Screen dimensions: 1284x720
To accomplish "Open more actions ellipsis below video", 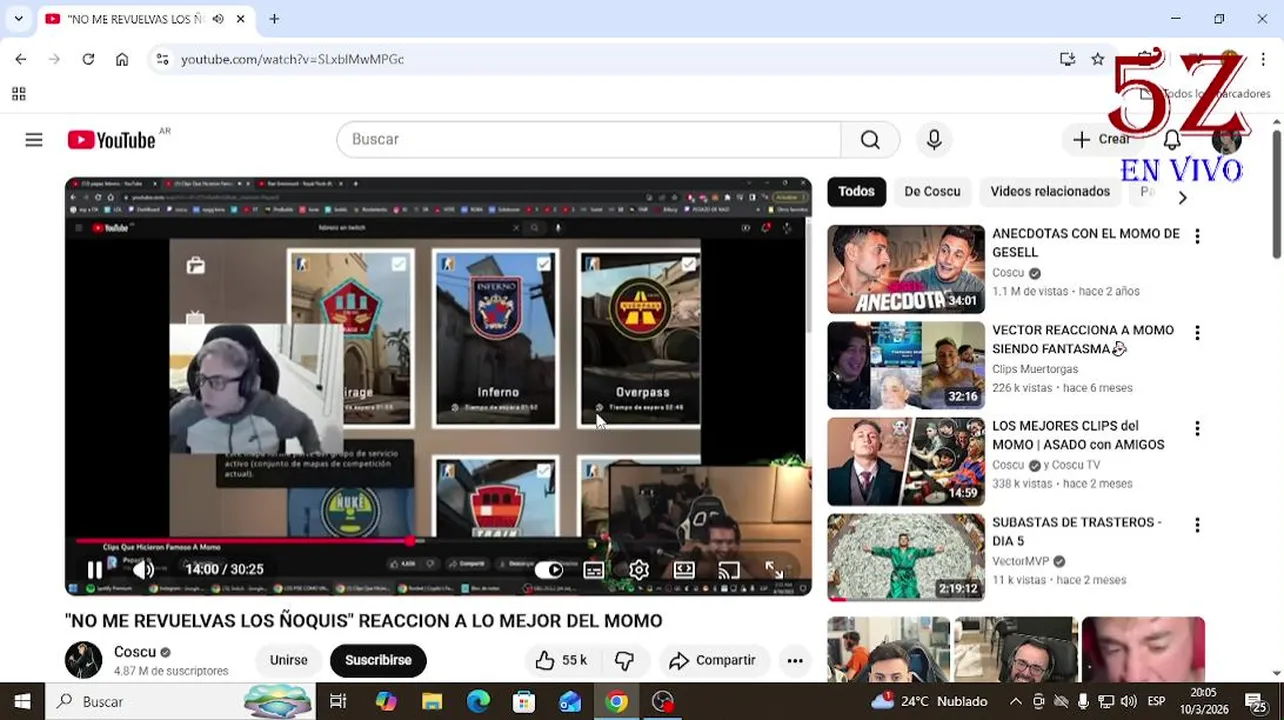I will [795, 660].
